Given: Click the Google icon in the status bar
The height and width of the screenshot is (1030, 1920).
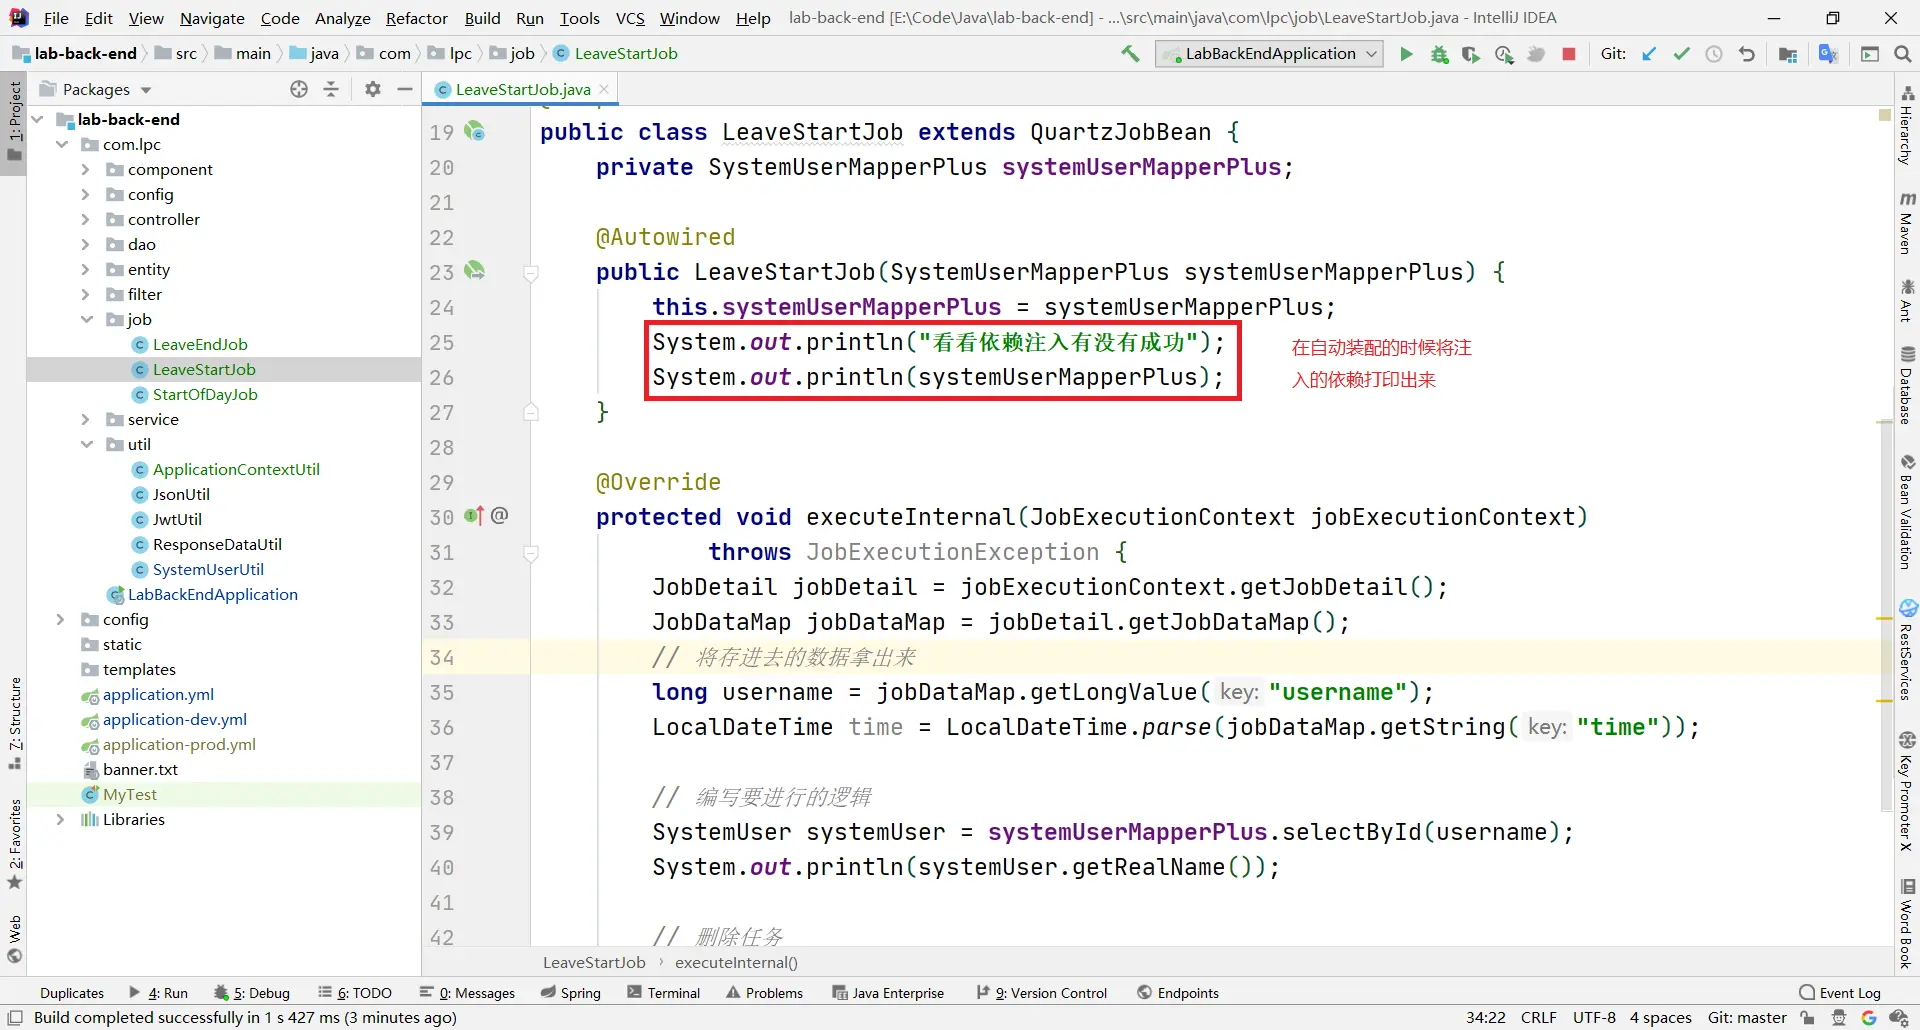Looking at the screenshot, I should click(x=1868, y=1018).
